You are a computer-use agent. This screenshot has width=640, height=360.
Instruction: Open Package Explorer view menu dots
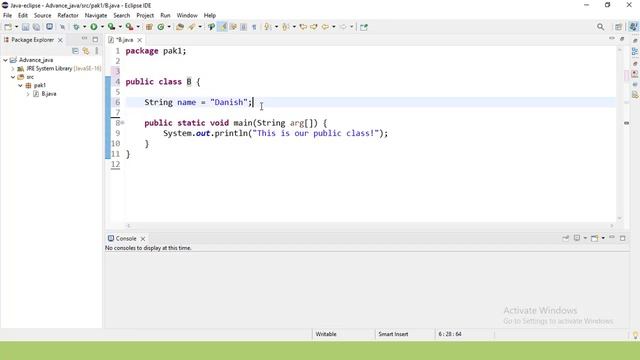pyautogui.click(x=97, y=51)
